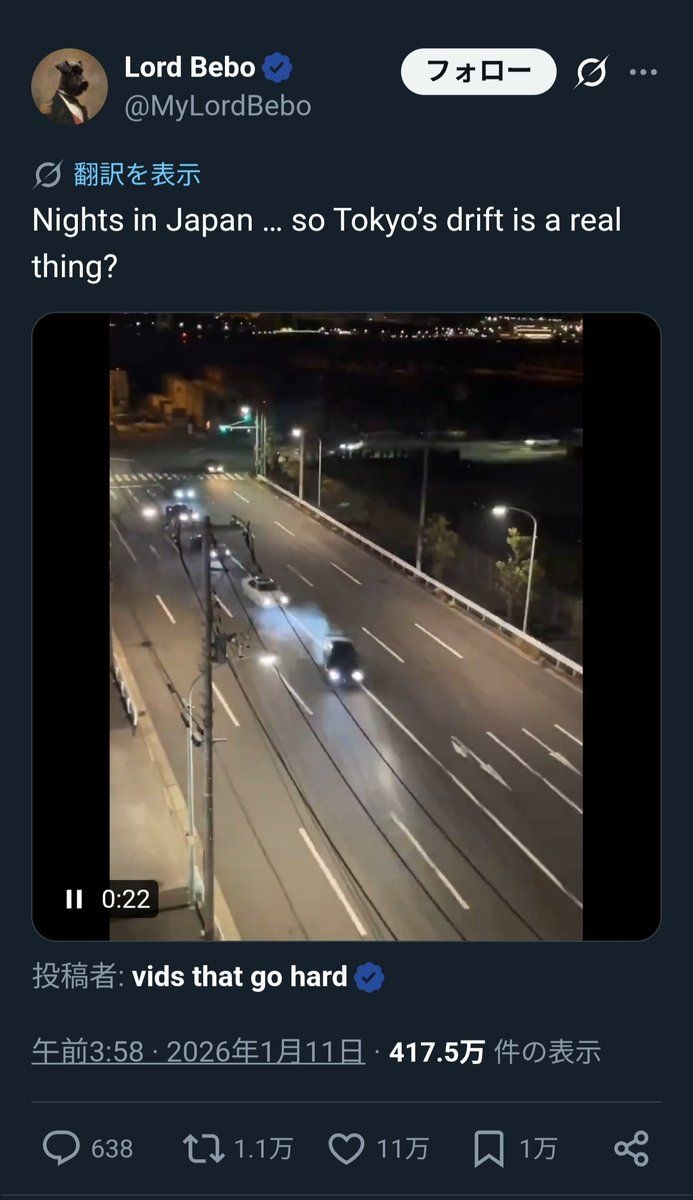The image size is (693, 1200).
Task: Open the @MyLordBebo handle
Action: click(x=217, y=106)
